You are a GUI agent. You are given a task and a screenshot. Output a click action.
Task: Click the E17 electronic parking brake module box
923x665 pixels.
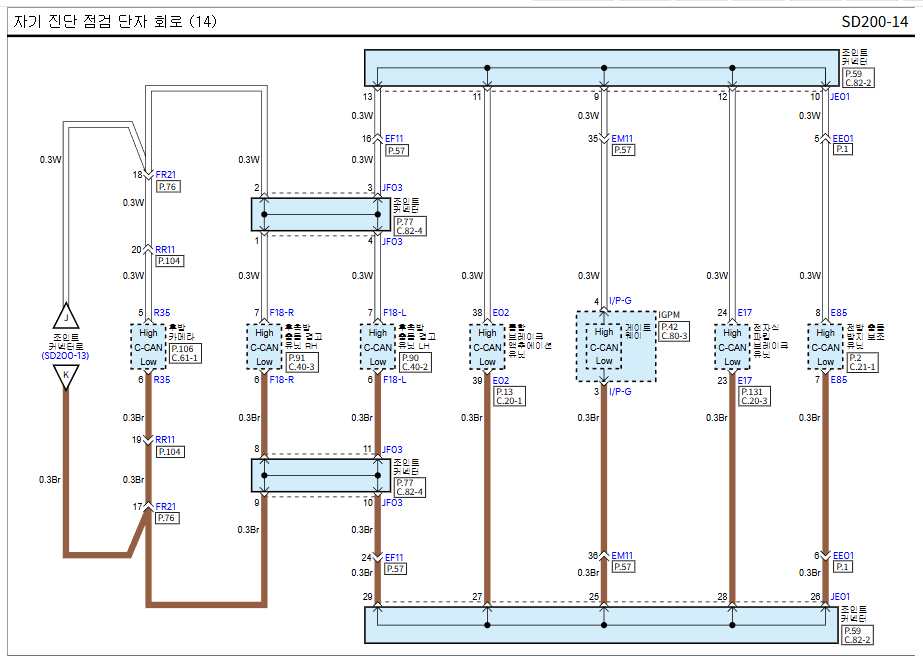coord(732,346)
